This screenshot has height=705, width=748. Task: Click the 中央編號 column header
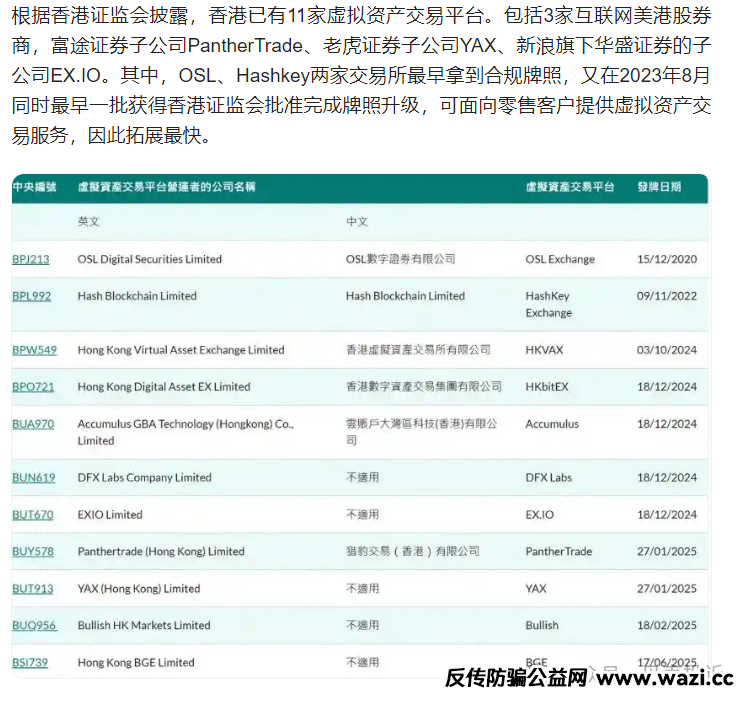click(x=34, y=186)
